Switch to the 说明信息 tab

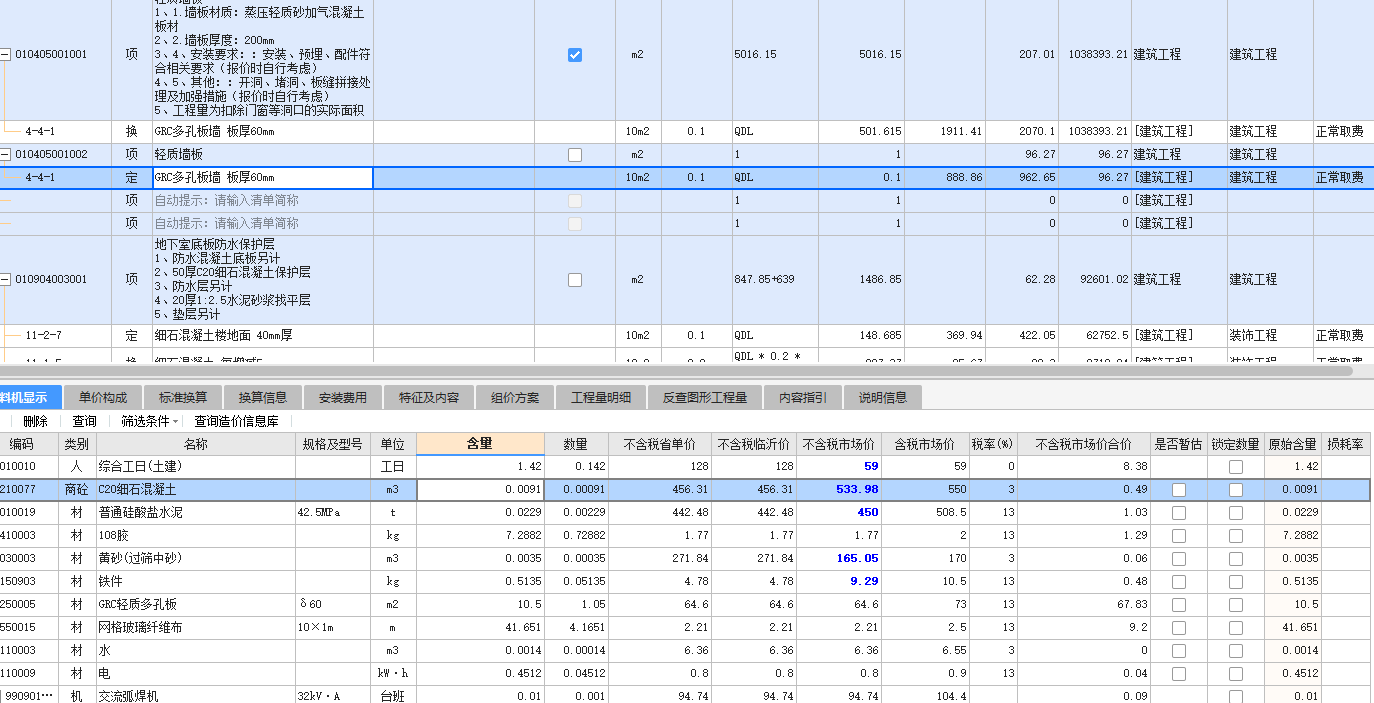tap(883, 397)
